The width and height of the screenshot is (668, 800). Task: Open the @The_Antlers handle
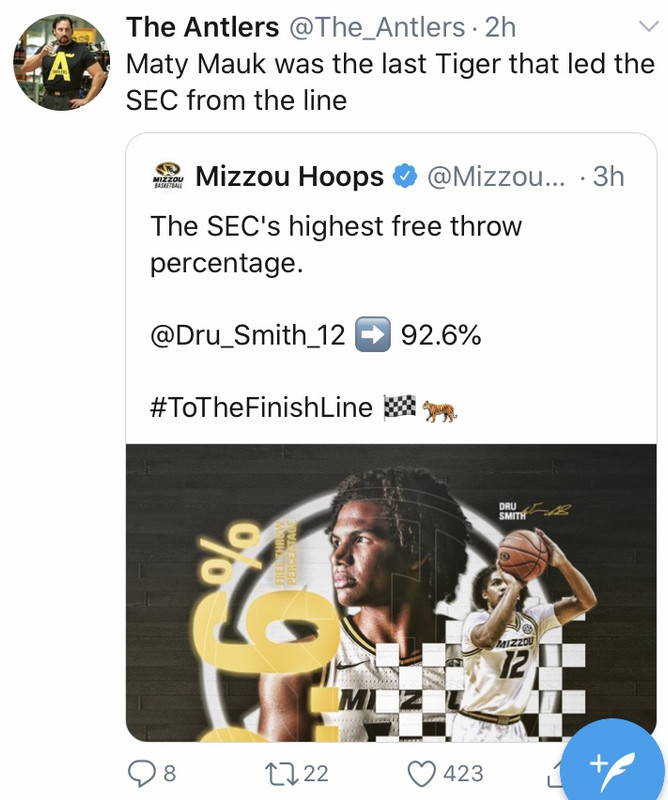tap(377, 28)
